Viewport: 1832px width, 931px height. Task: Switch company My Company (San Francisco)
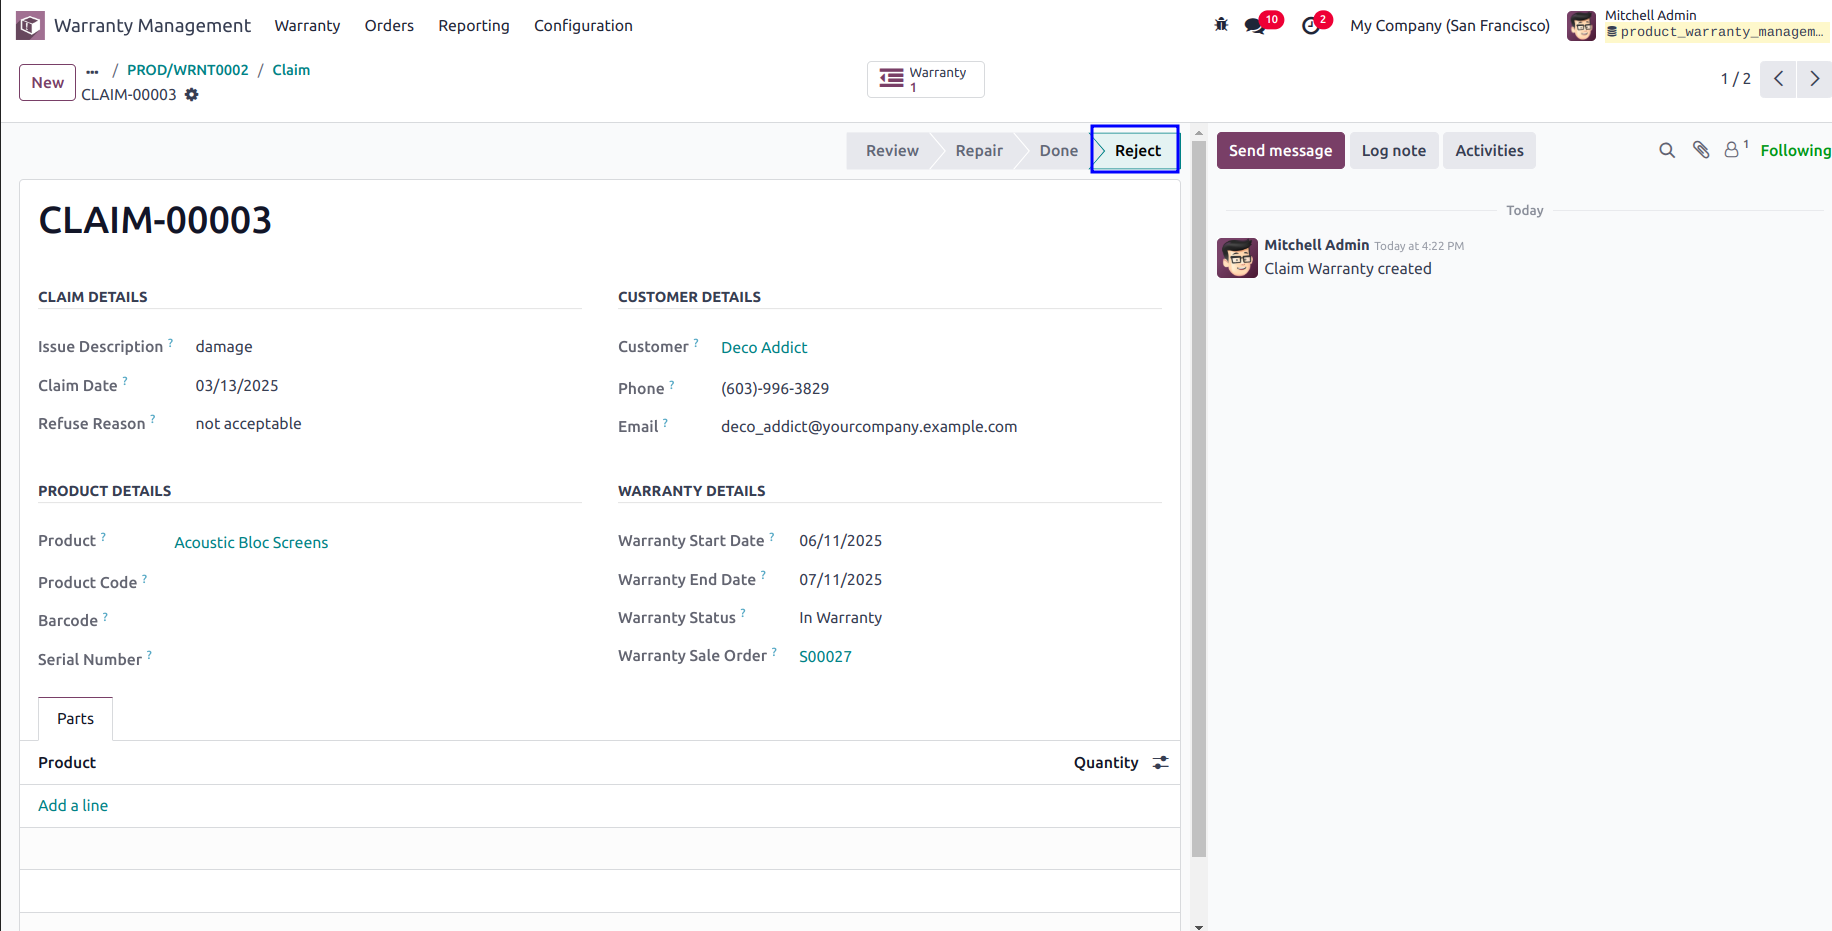[x=1450, y=26]
